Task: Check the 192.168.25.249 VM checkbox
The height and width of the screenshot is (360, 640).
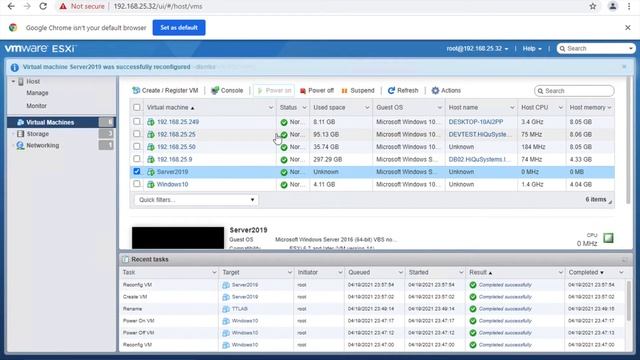Action: 137,122
